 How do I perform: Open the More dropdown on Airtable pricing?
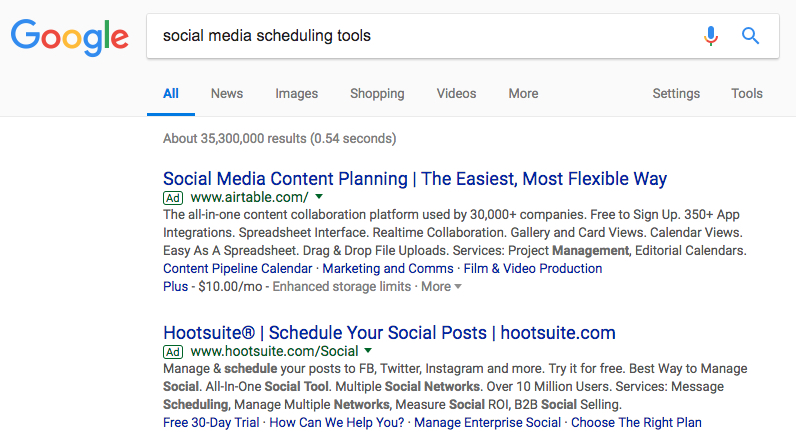tap(441, 287)
